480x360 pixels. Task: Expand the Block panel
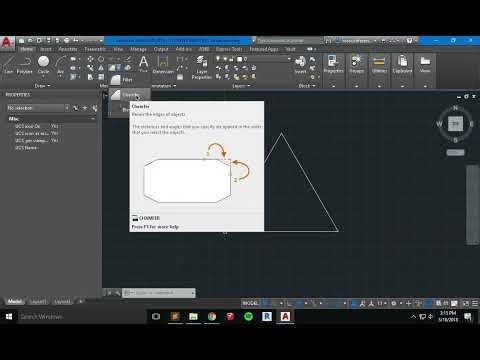pyautogui.click(x=306, y=86)
